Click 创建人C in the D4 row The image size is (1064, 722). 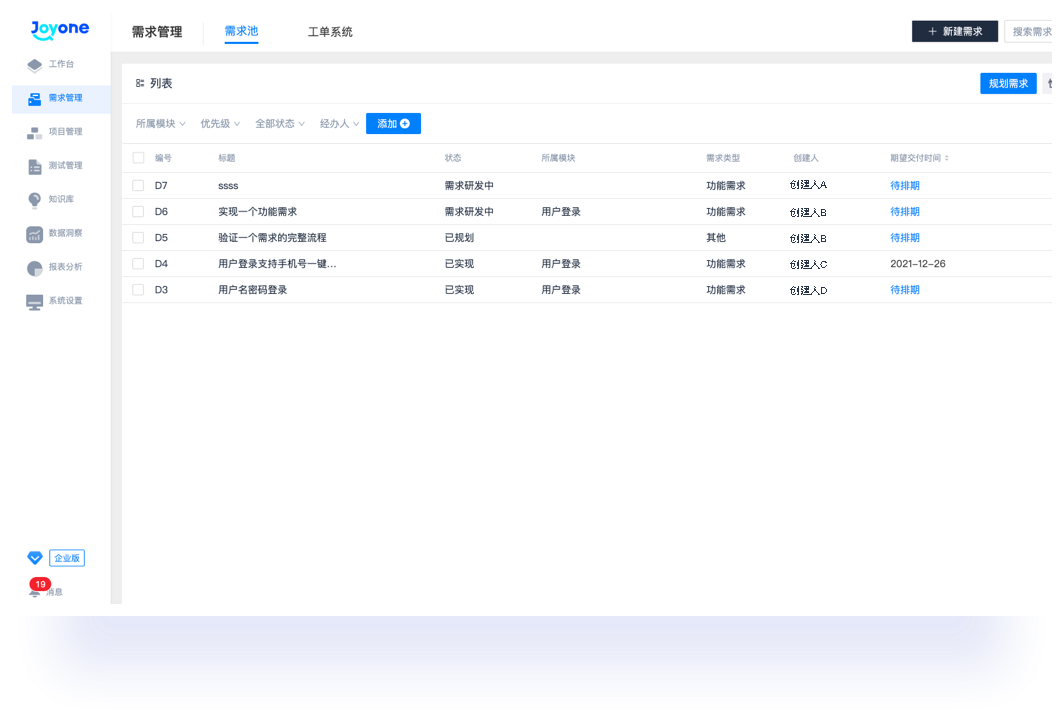pos(808,264)
